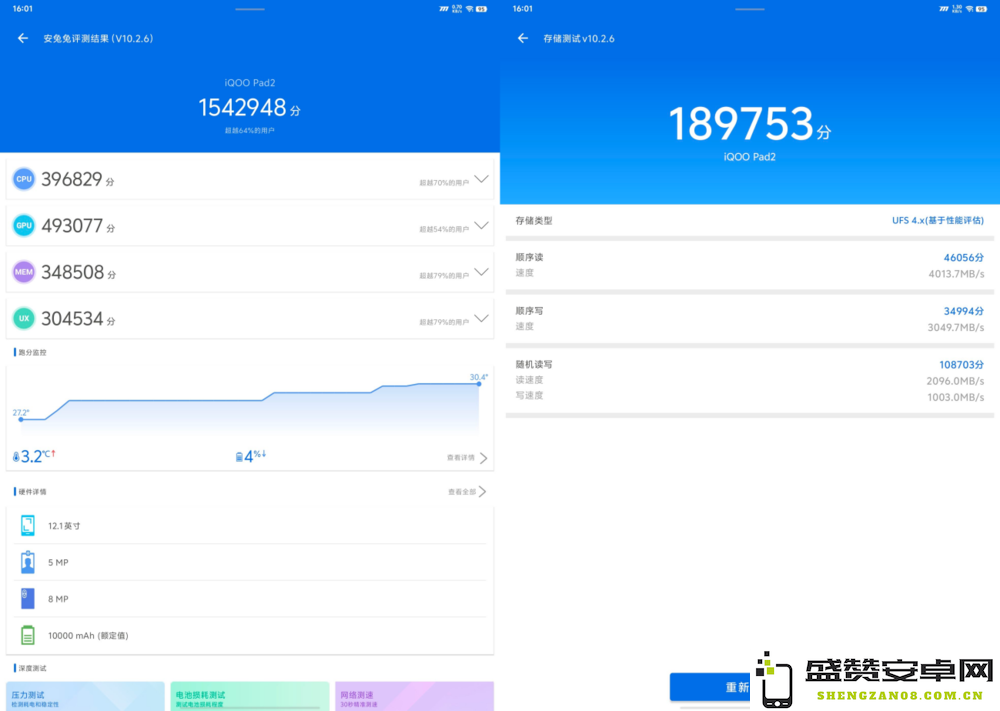Tap the screen size icon beside 12.1英寸
Screen dimensions: 1000x711
tap(27, 525)
